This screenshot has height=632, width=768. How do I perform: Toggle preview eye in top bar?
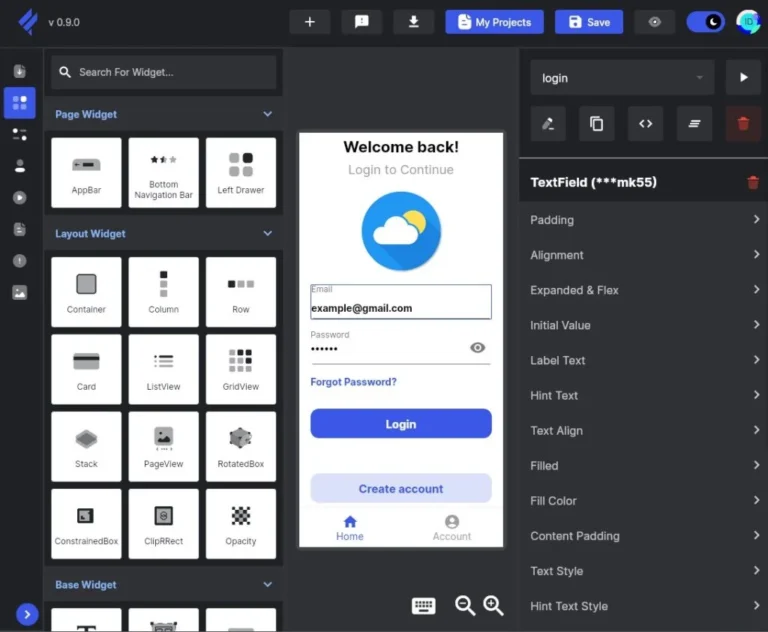654,22
